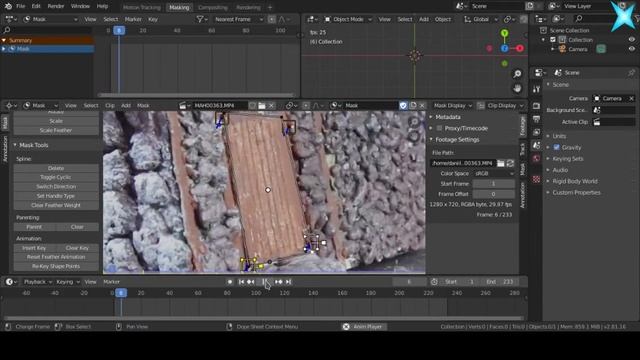Image resolution: width=640 pixels, height=360 pixels.
Task: Open the Window menu
Action: [x=80, y=7]
